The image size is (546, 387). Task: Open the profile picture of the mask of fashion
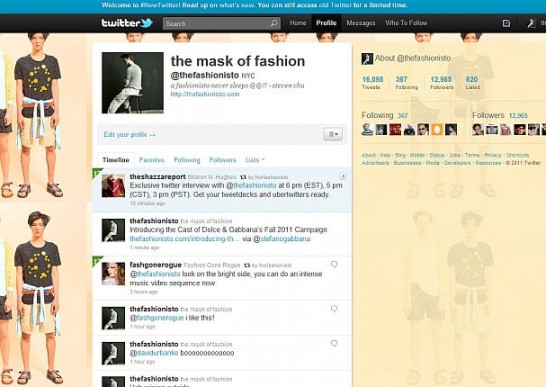click(133, 83)
